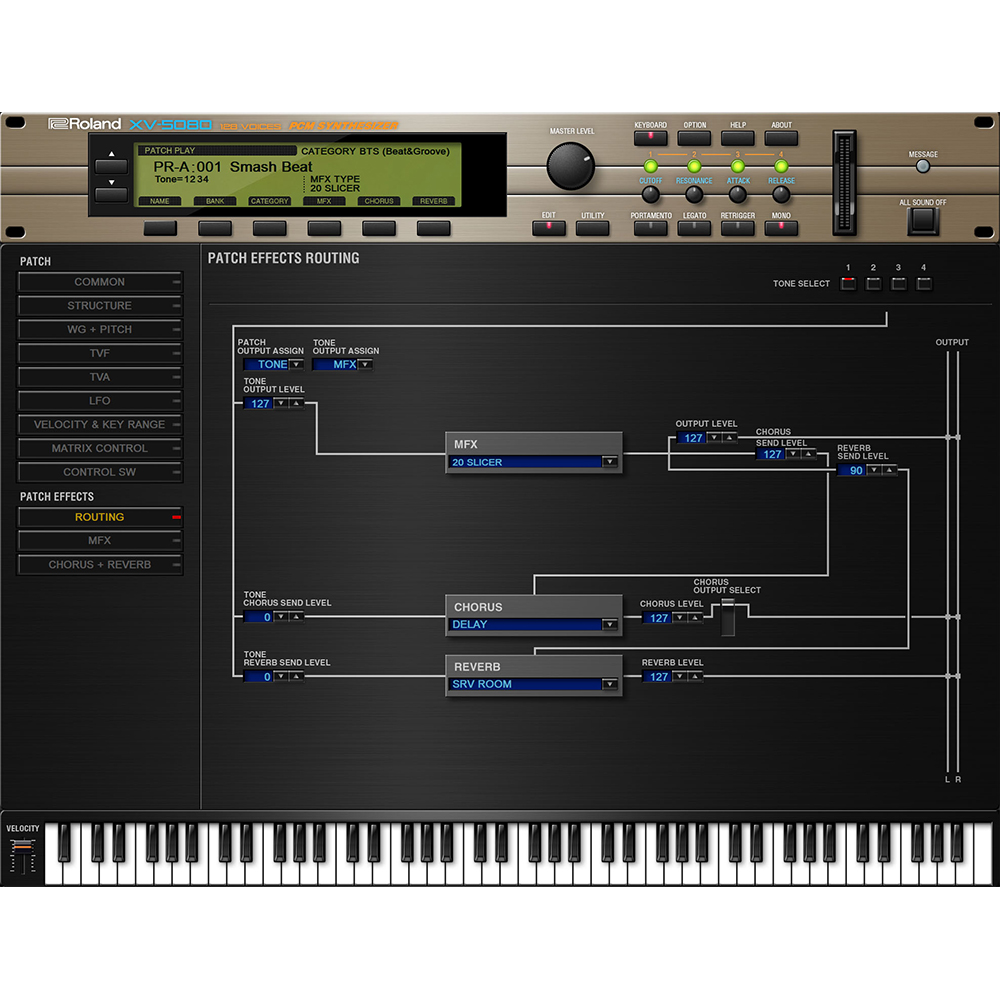Viewport: 1000px width, 1000px height.
Task: Open Tone Output Assign dropdown
Action: click(x=365, y=364)
